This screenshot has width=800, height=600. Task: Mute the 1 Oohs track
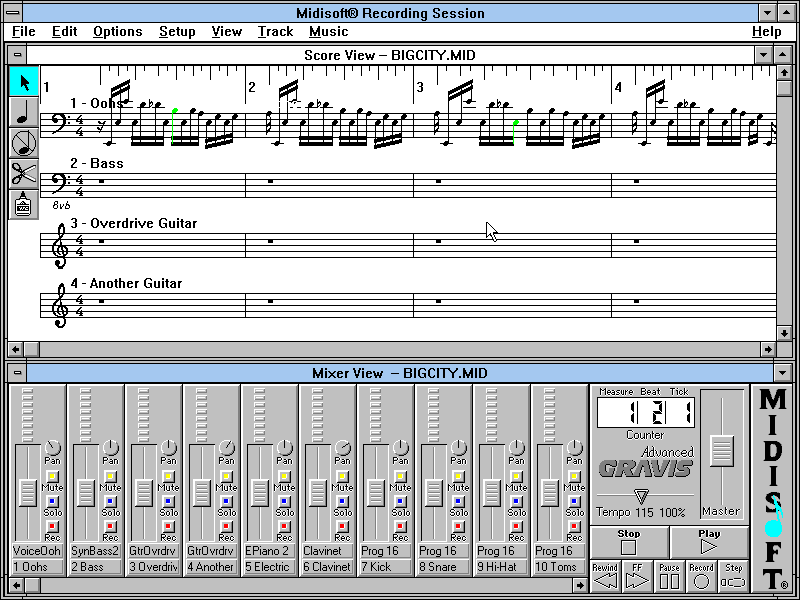(53, 476)
